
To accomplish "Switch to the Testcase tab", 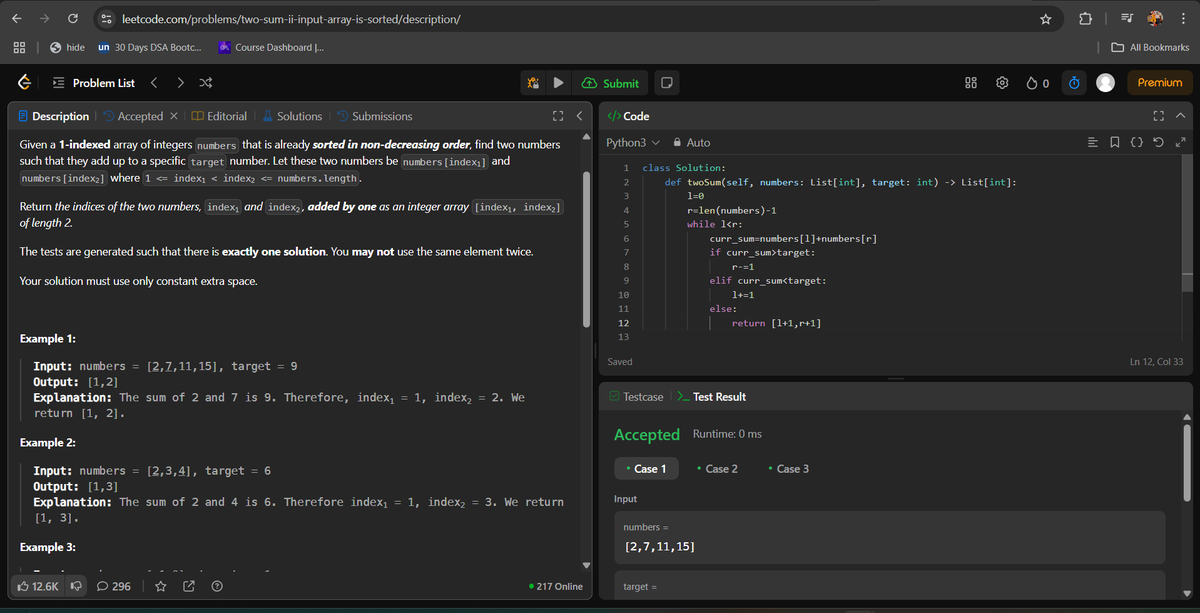I will tap(636, 397).
